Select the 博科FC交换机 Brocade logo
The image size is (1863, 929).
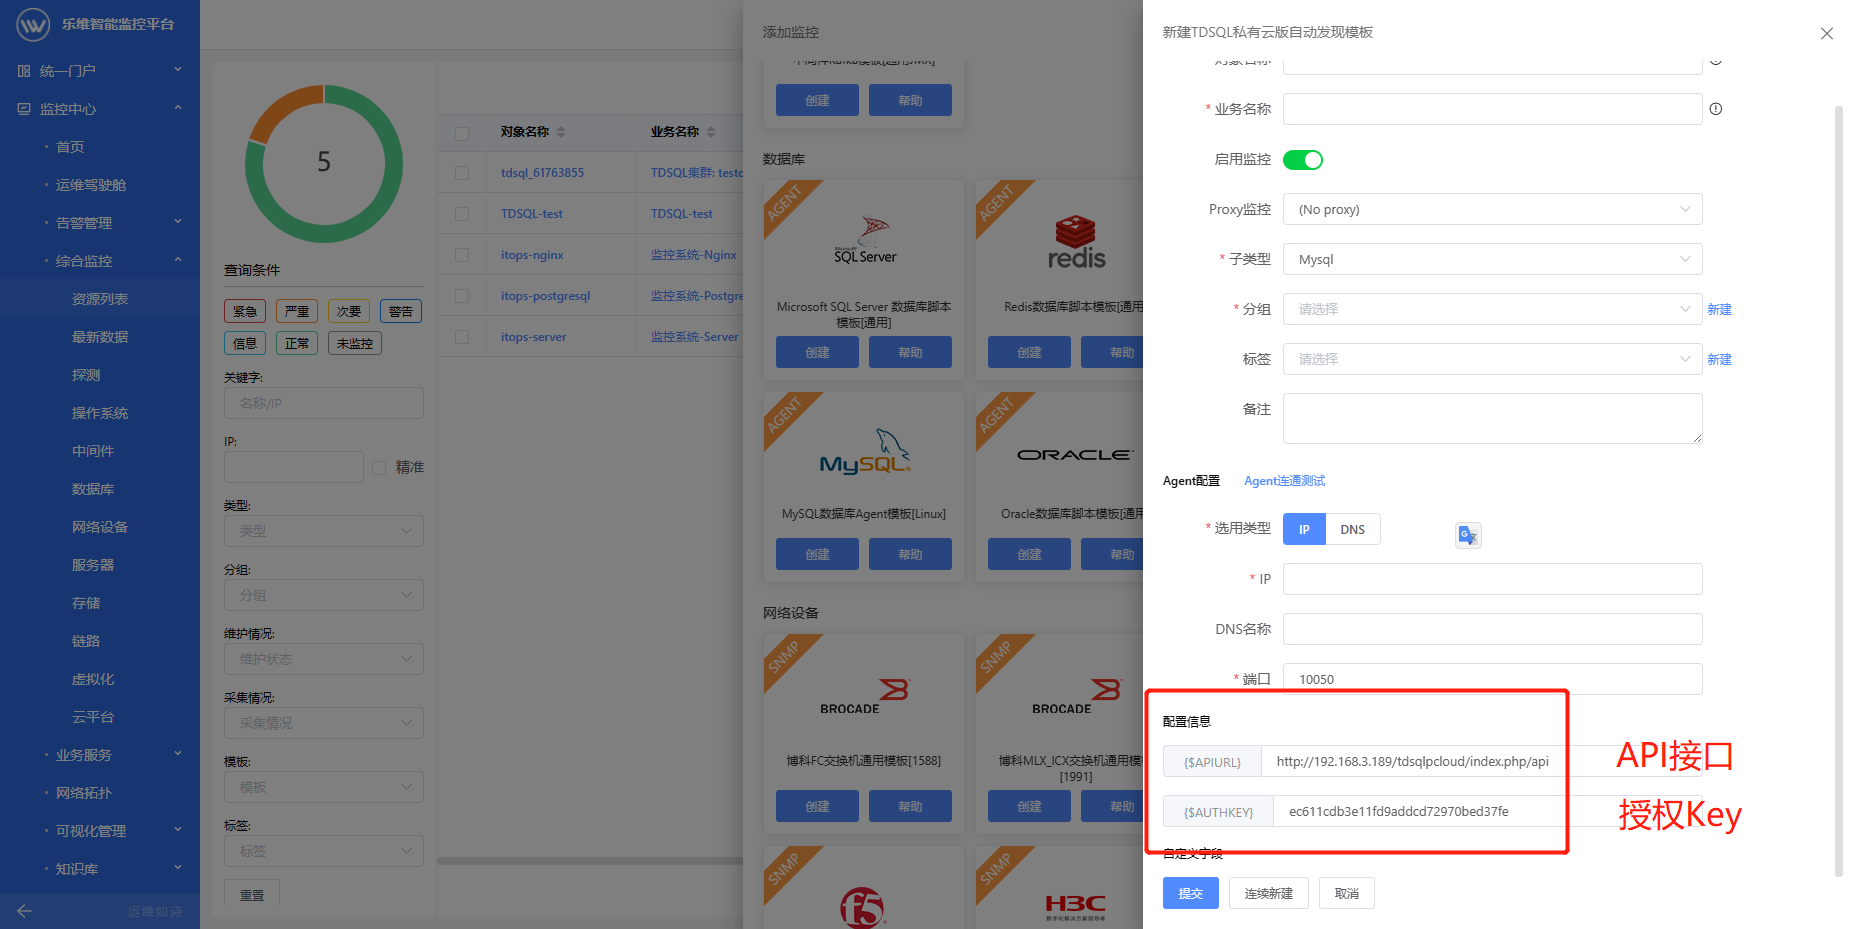click(865, 696)
